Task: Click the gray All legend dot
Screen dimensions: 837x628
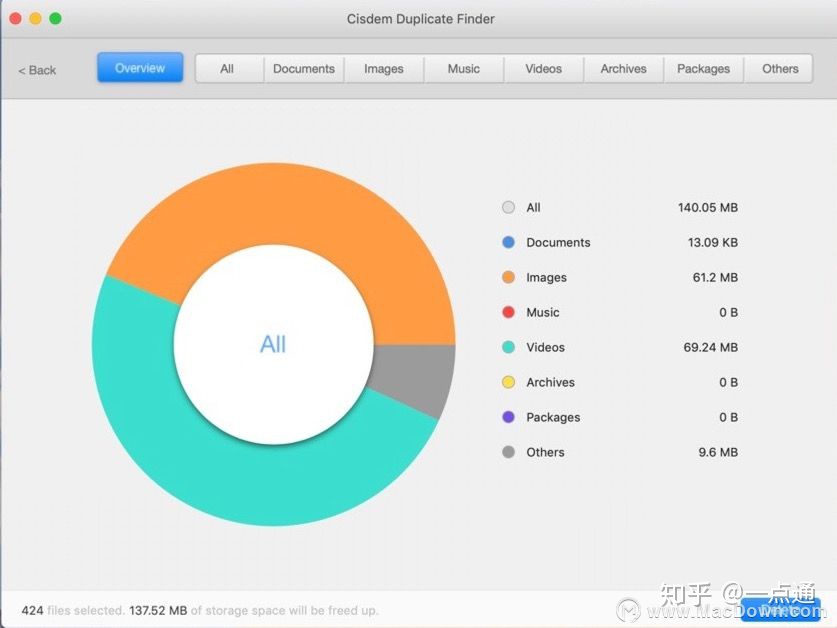Action: click(x=508, y=207)
